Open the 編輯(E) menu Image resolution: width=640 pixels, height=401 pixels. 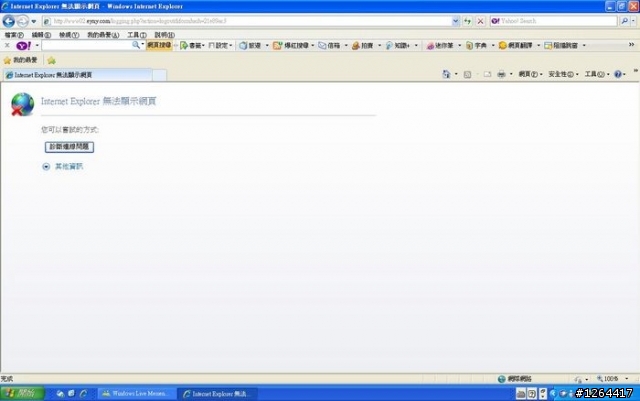click(x=41, y=35)
